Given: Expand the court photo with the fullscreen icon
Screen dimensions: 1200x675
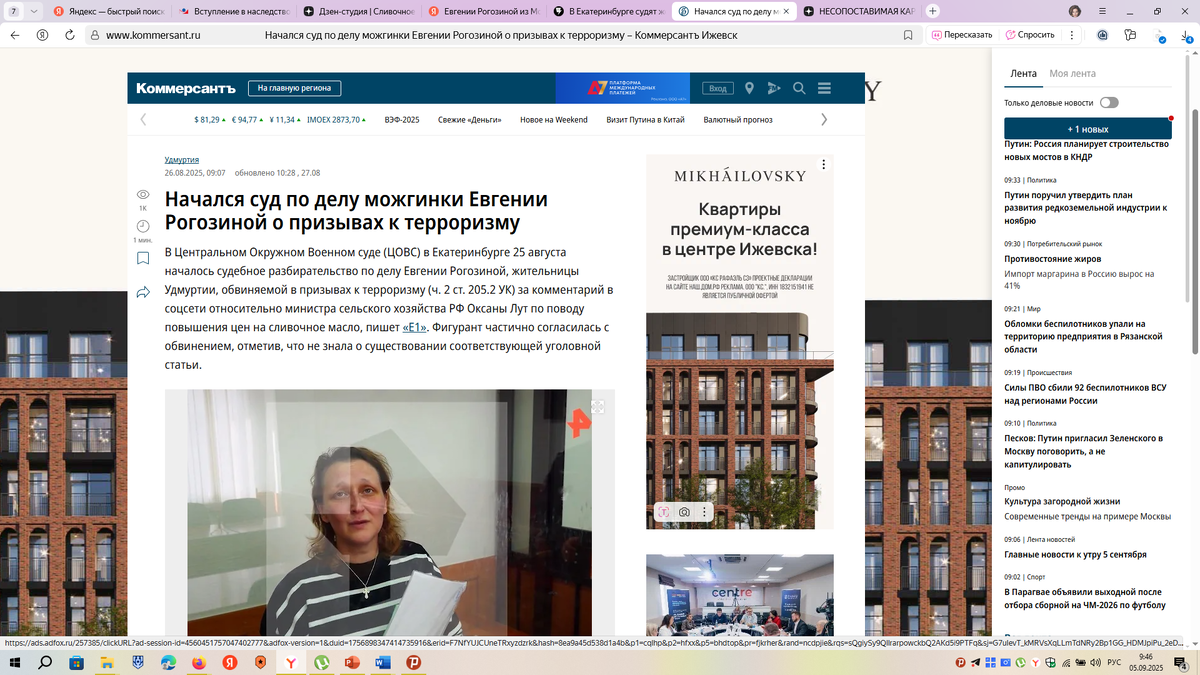Looking at the screenshot, I should tap(597, 406).
